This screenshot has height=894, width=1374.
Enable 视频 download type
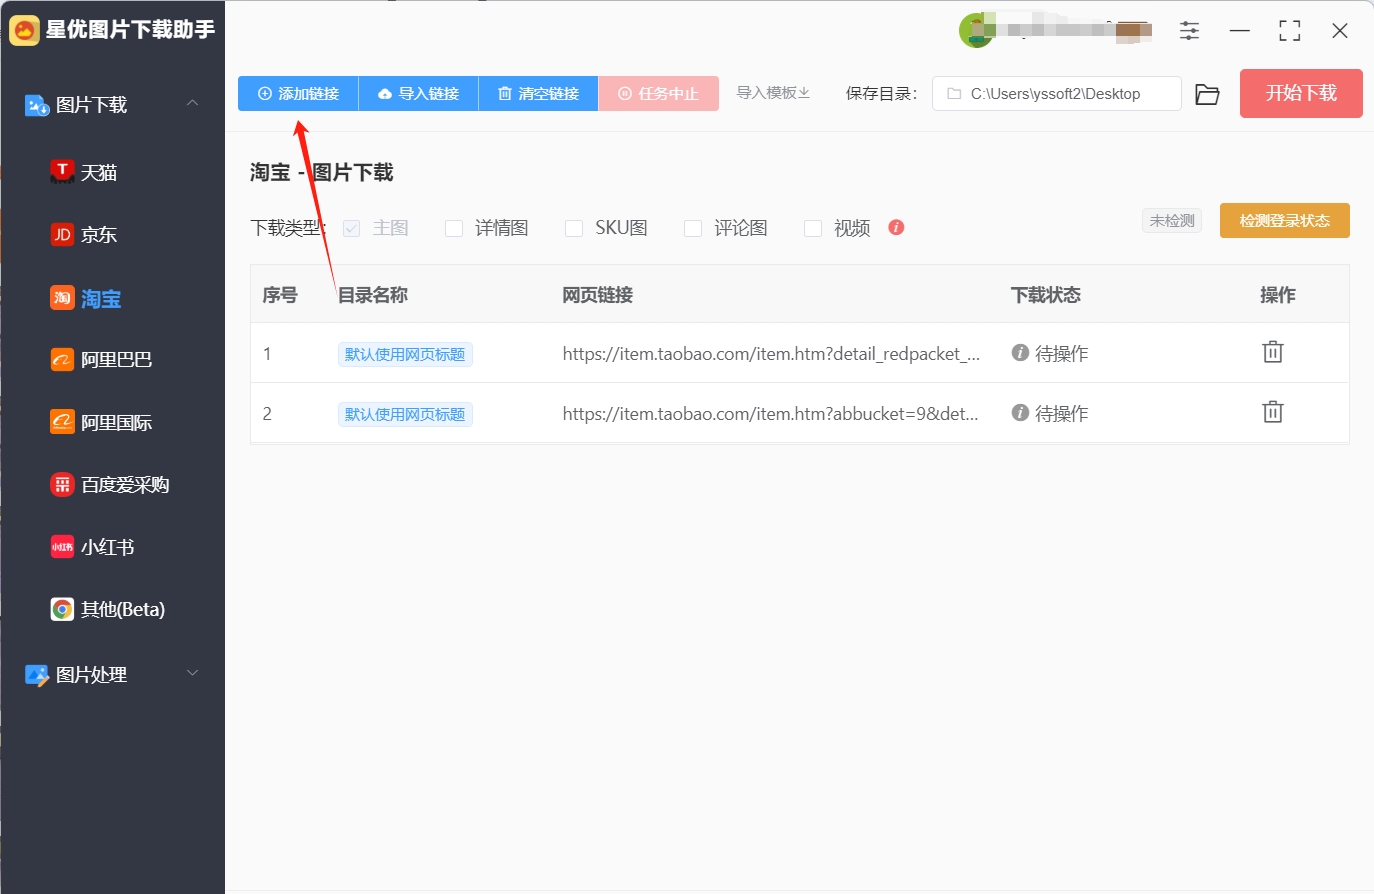[813, 228]
